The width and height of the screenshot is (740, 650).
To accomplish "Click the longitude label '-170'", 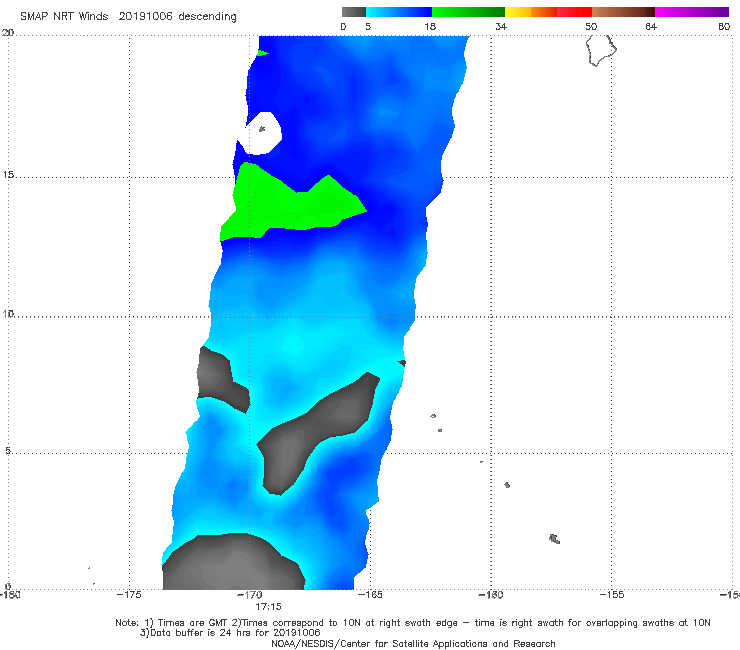I will pos(249,595).
